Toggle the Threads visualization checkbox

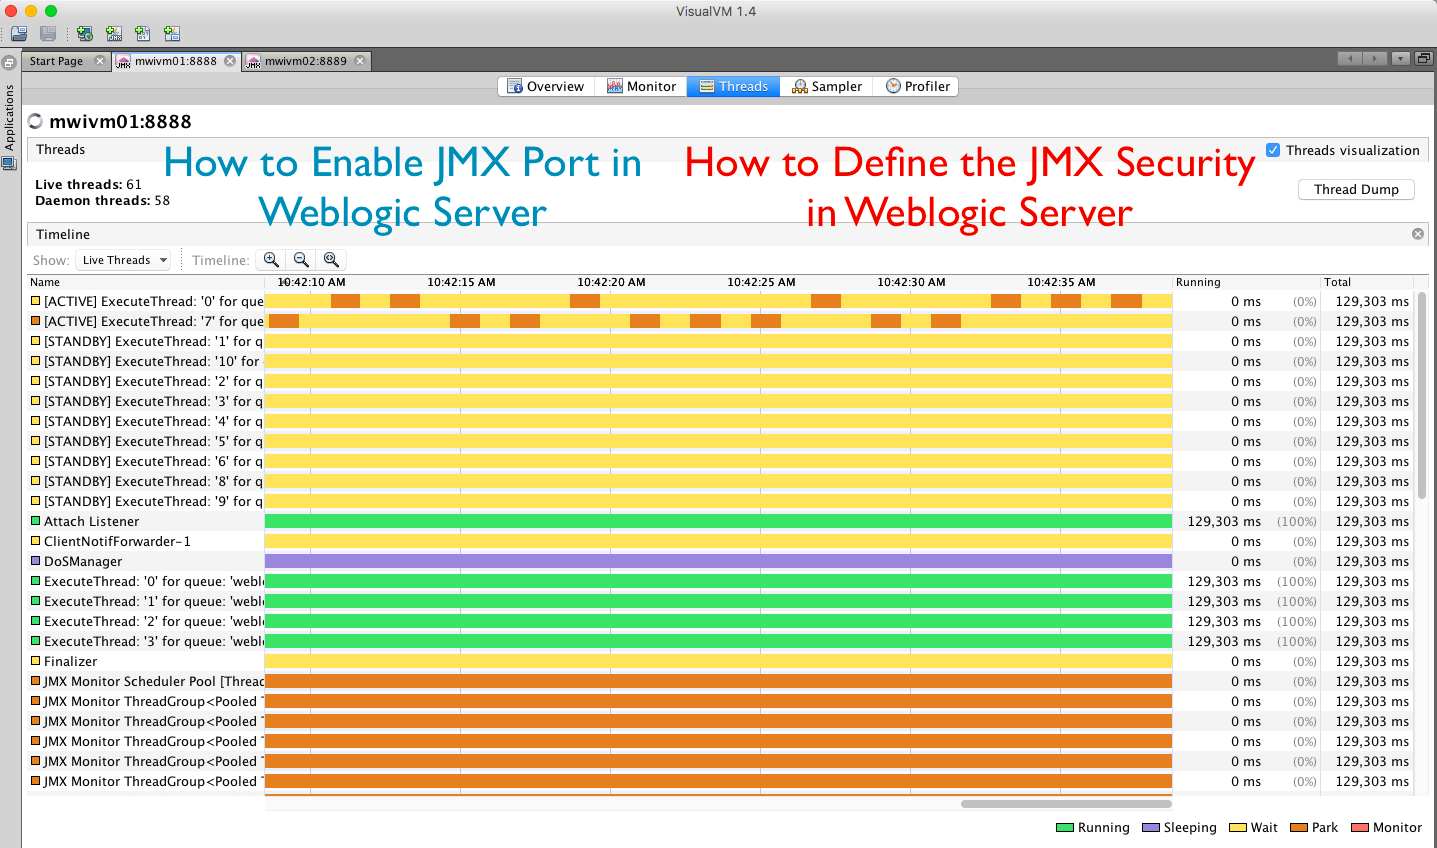coord(1273,150)
